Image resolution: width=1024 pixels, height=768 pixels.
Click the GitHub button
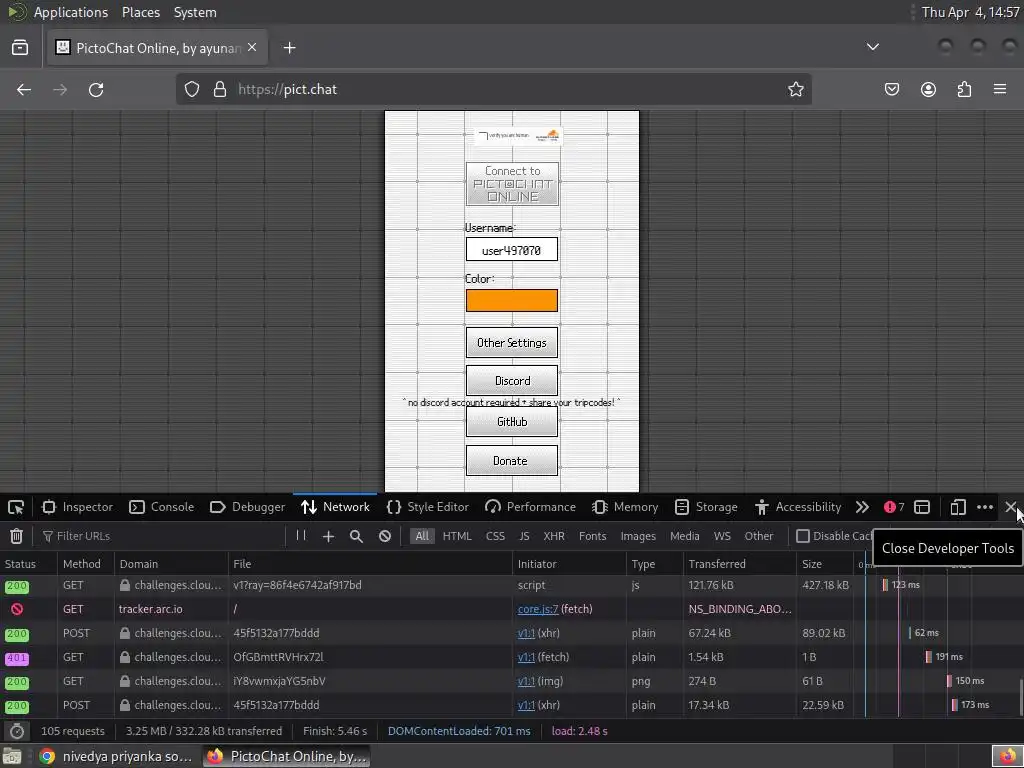point(511,422)
